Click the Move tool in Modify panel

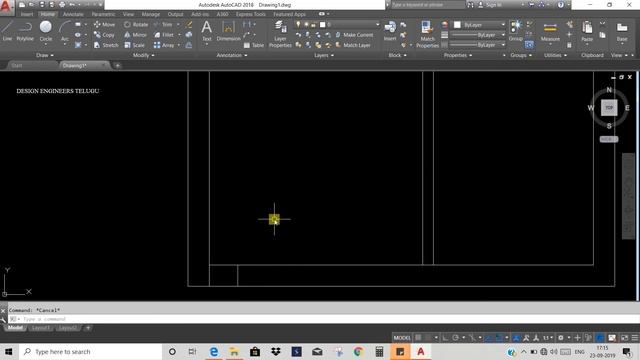pos(104,24)
